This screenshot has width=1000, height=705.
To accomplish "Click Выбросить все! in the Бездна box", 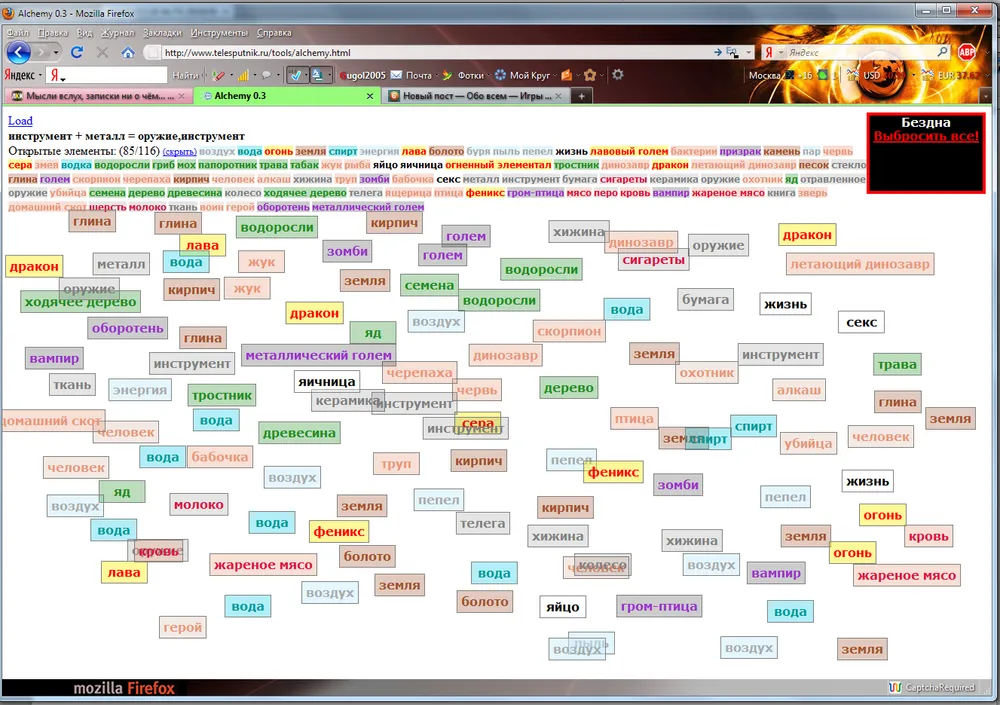I will 926,136.
